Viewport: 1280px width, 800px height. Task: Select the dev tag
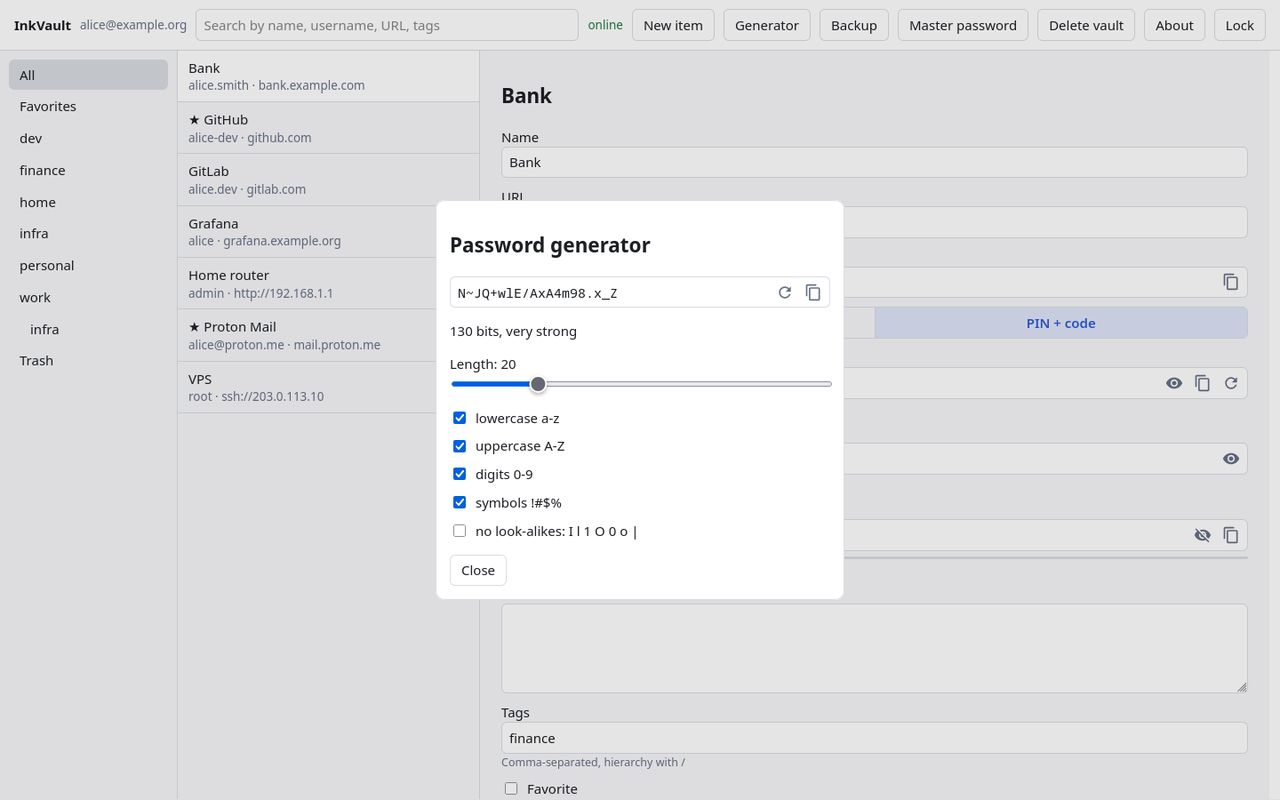88,138
